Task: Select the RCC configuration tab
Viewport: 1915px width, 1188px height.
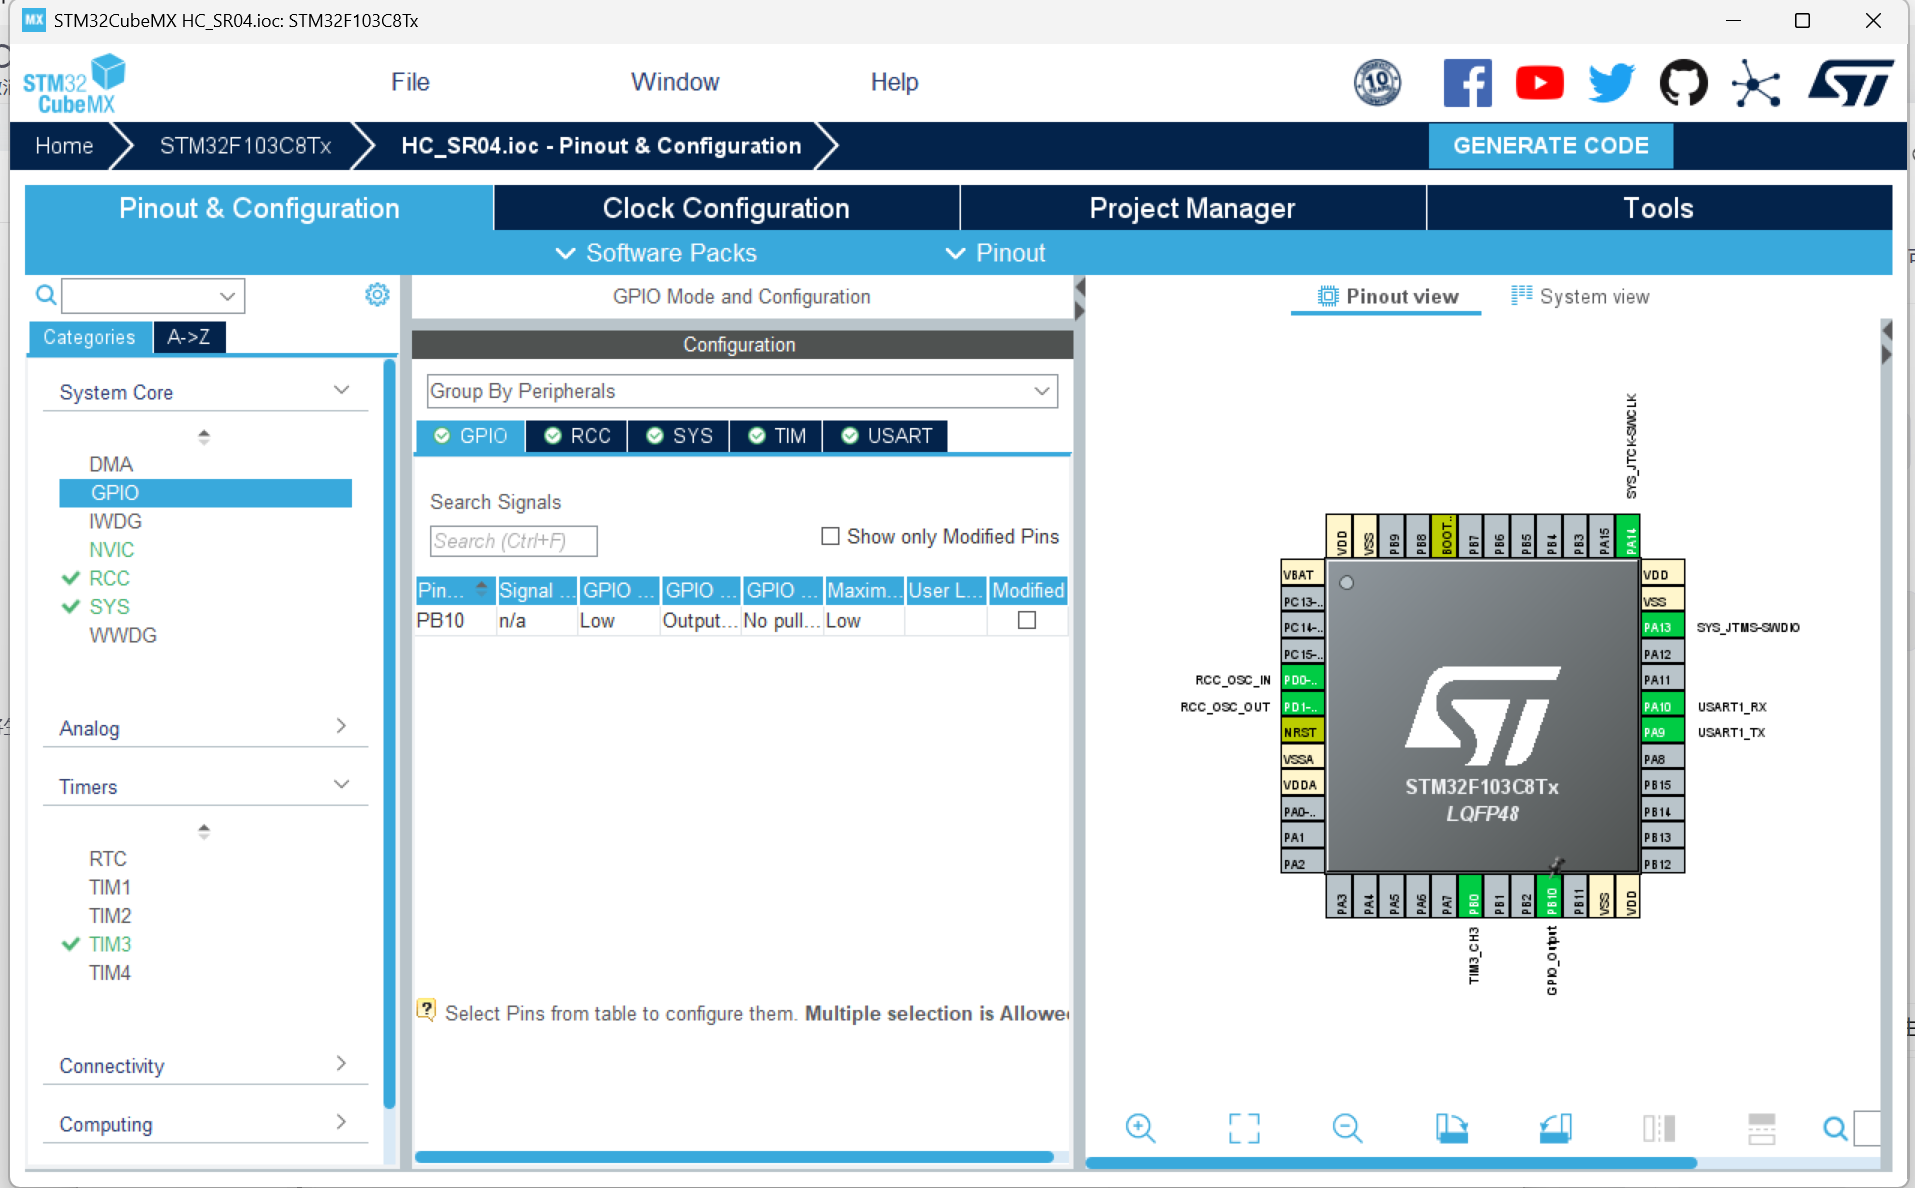Action: point(577,436)
